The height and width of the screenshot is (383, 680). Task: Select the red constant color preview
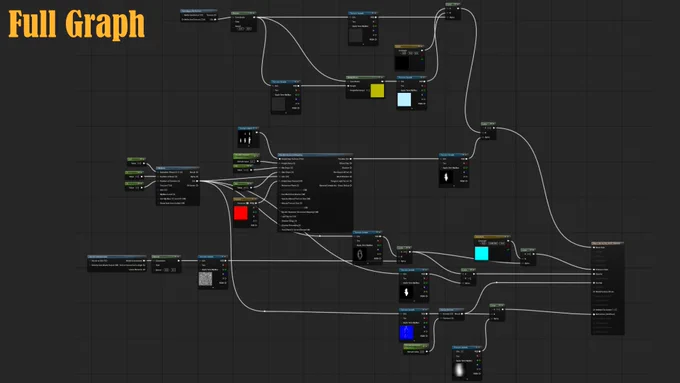241,213
